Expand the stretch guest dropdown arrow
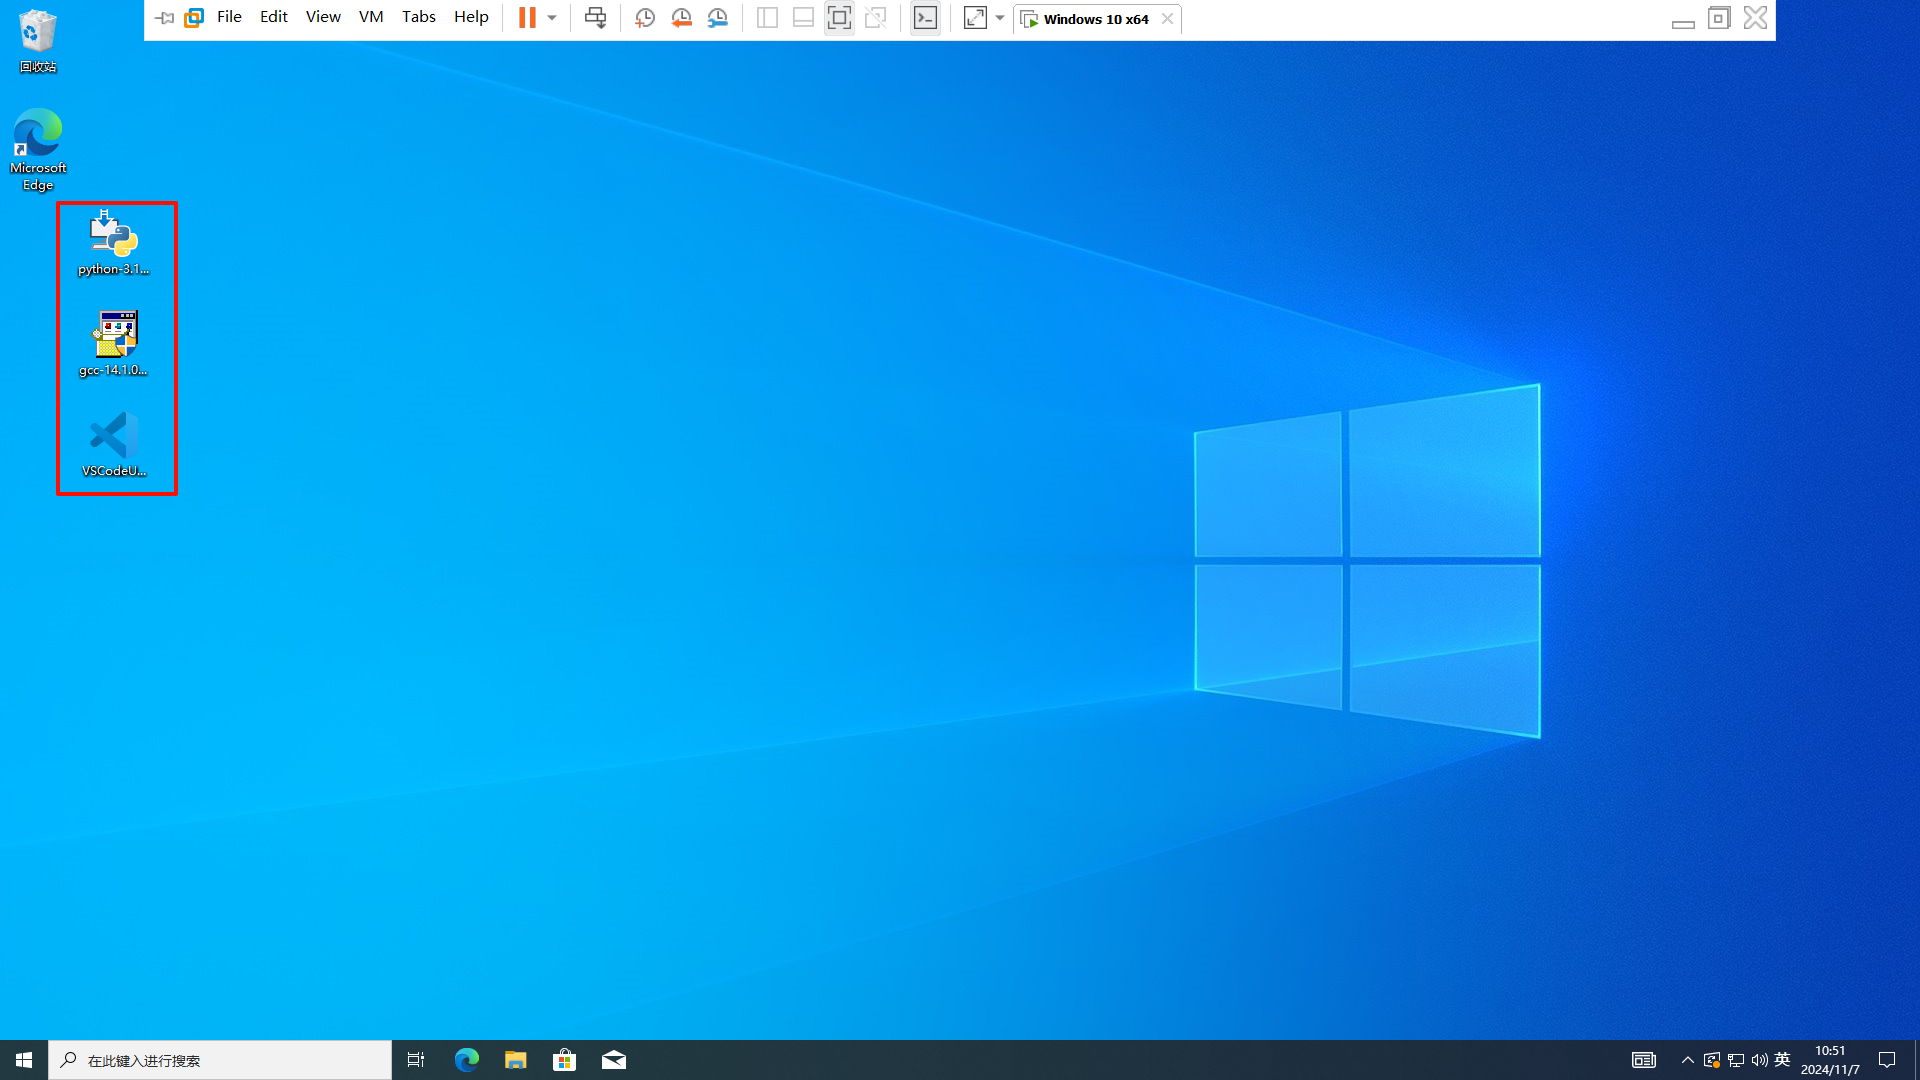This screenshot has width=1920, height=1080. (x=1000, y=18)
